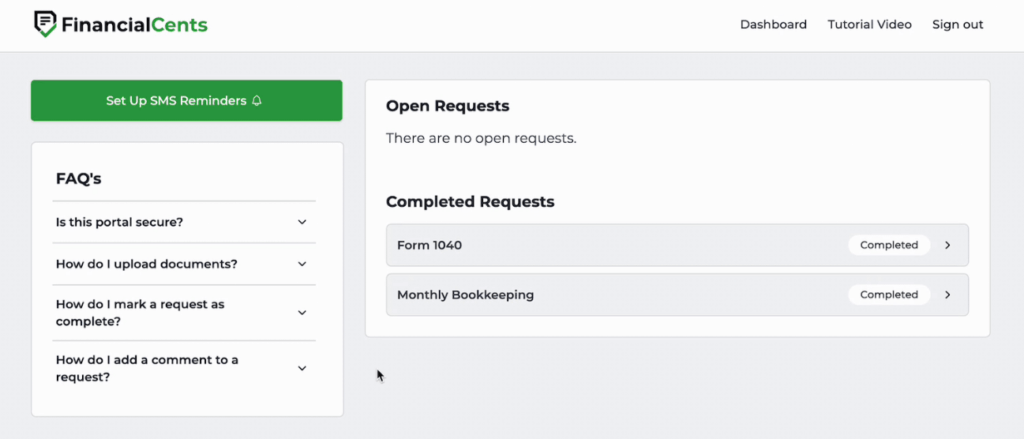Open the Form 1040 completed request
Image resolution: width=1024 pixels, height=439 pixels.
(x=430, y=245)
